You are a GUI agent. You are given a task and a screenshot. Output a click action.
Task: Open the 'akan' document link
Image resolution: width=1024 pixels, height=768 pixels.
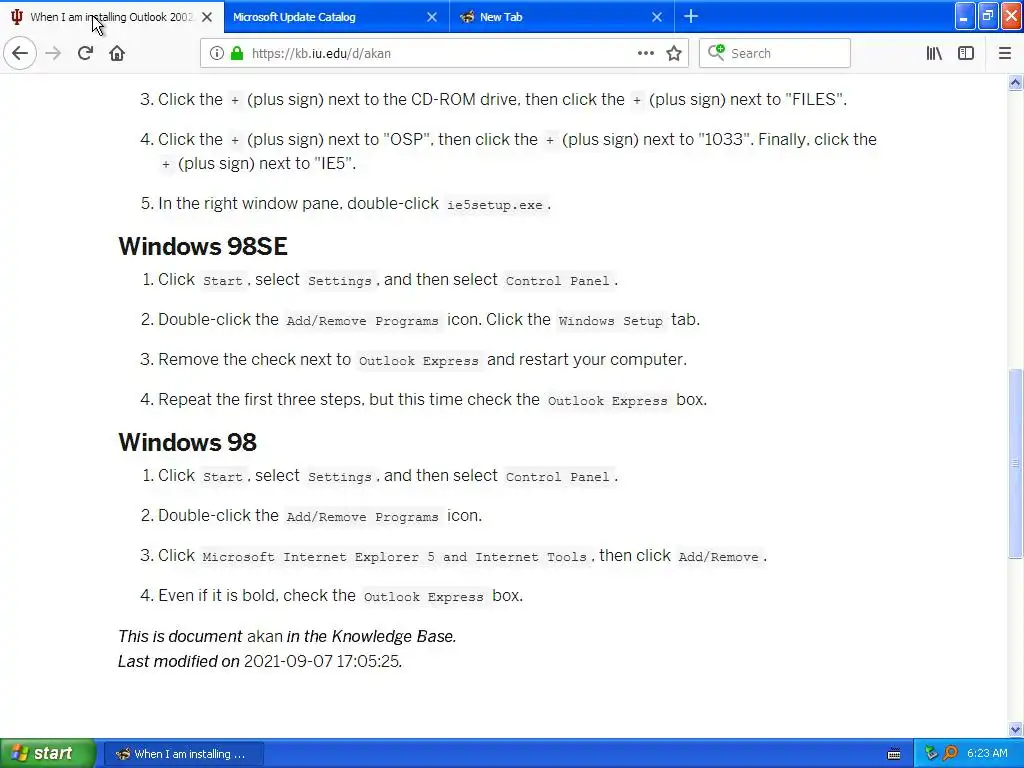pos(264,637)
